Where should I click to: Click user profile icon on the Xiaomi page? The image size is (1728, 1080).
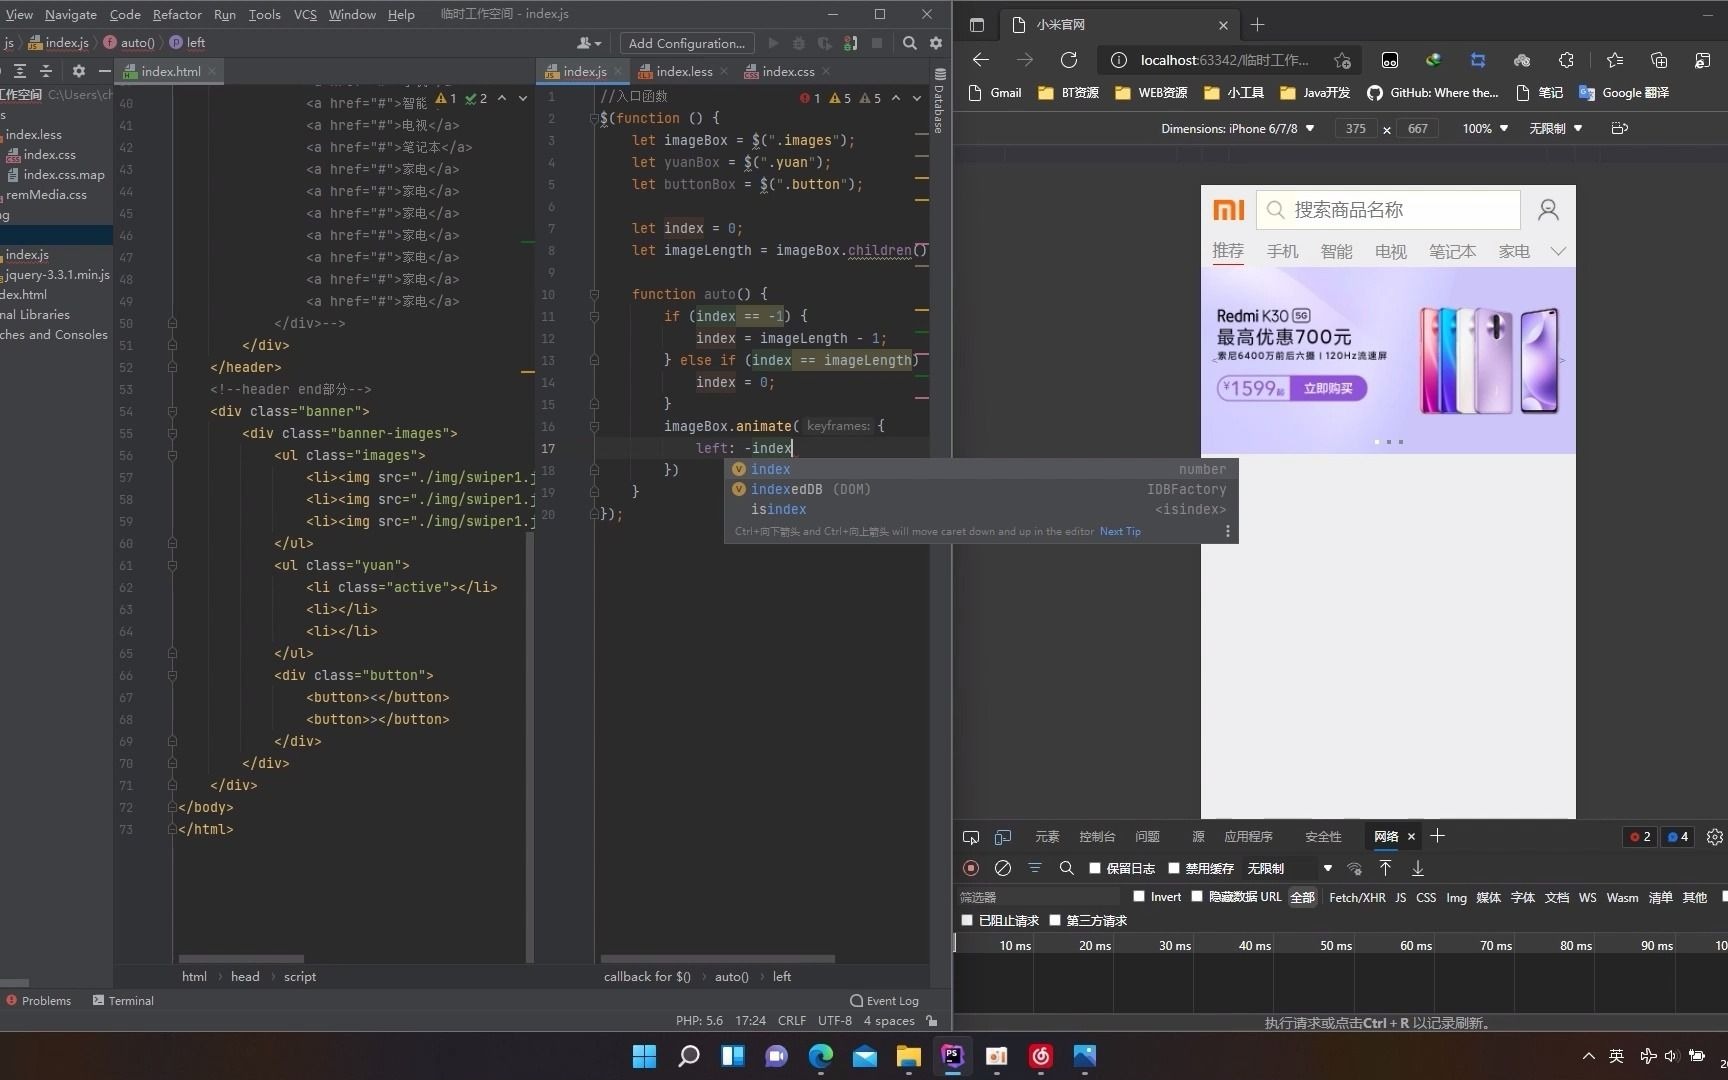tap(1548, 209)
